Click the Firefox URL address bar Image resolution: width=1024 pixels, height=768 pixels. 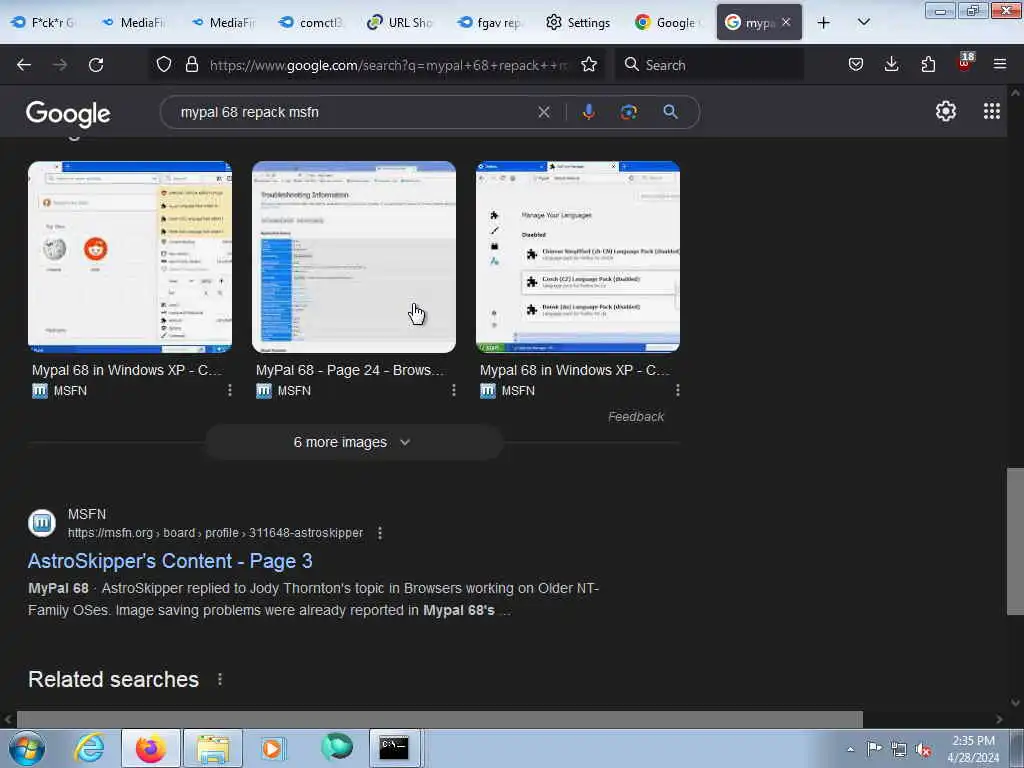coord(389,65)
